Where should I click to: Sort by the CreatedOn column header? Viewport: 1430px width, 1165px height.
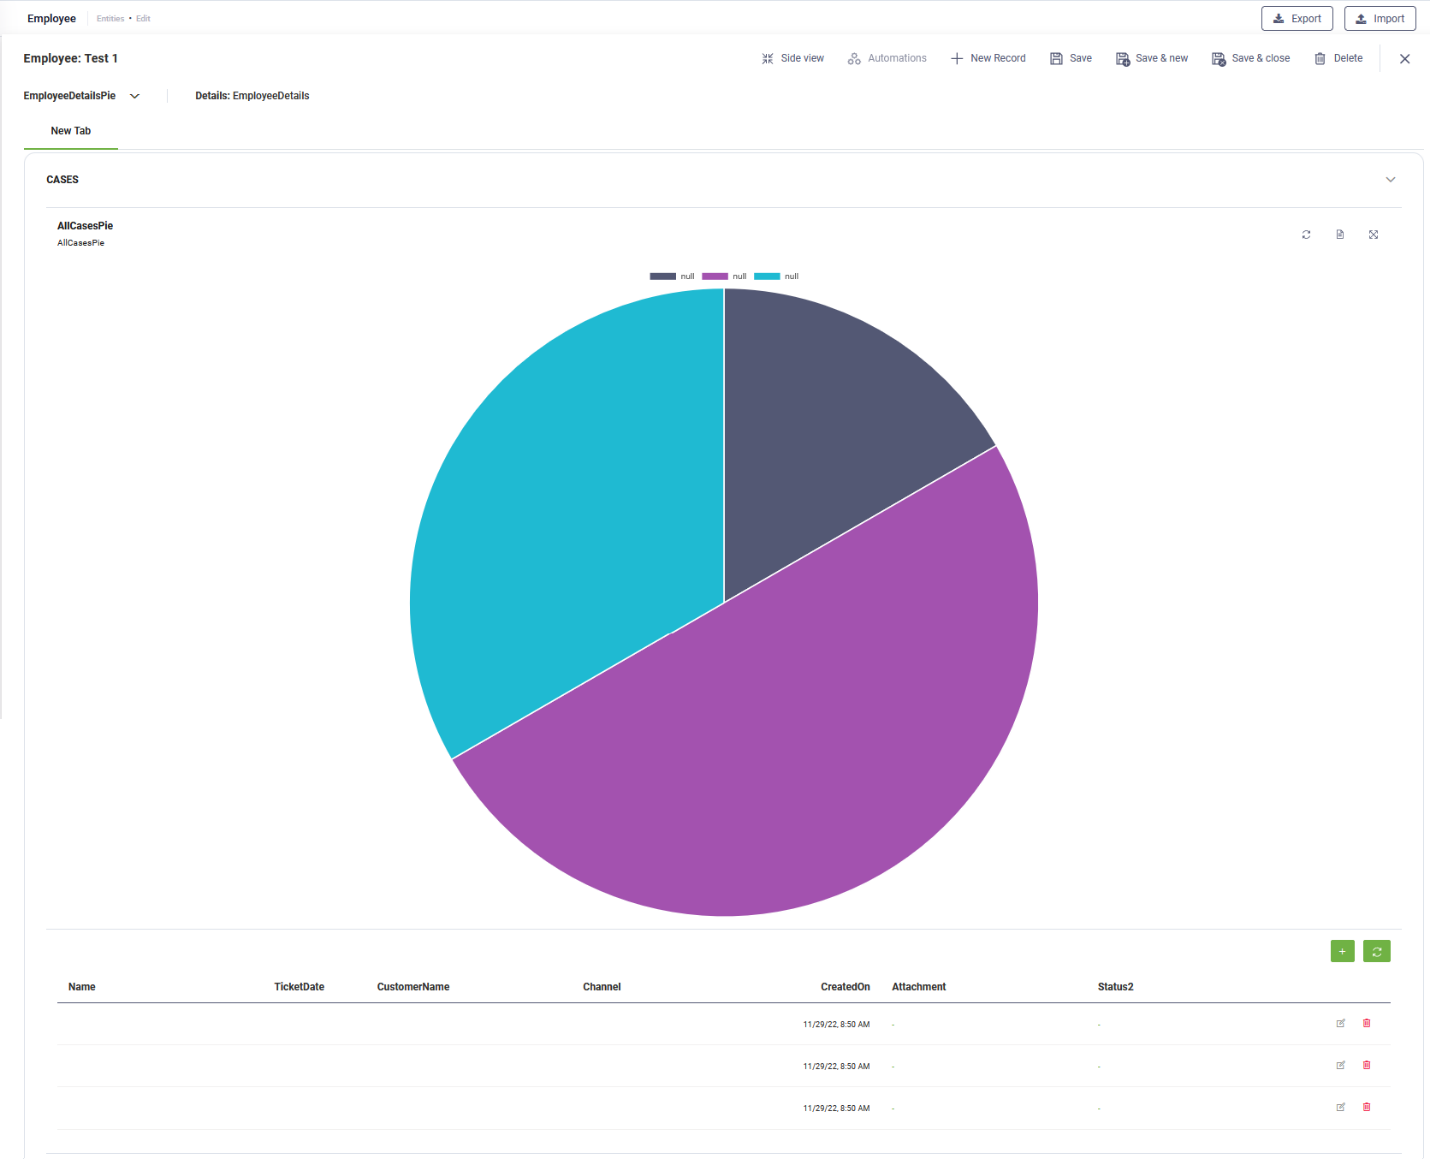[x=845, y=987]
